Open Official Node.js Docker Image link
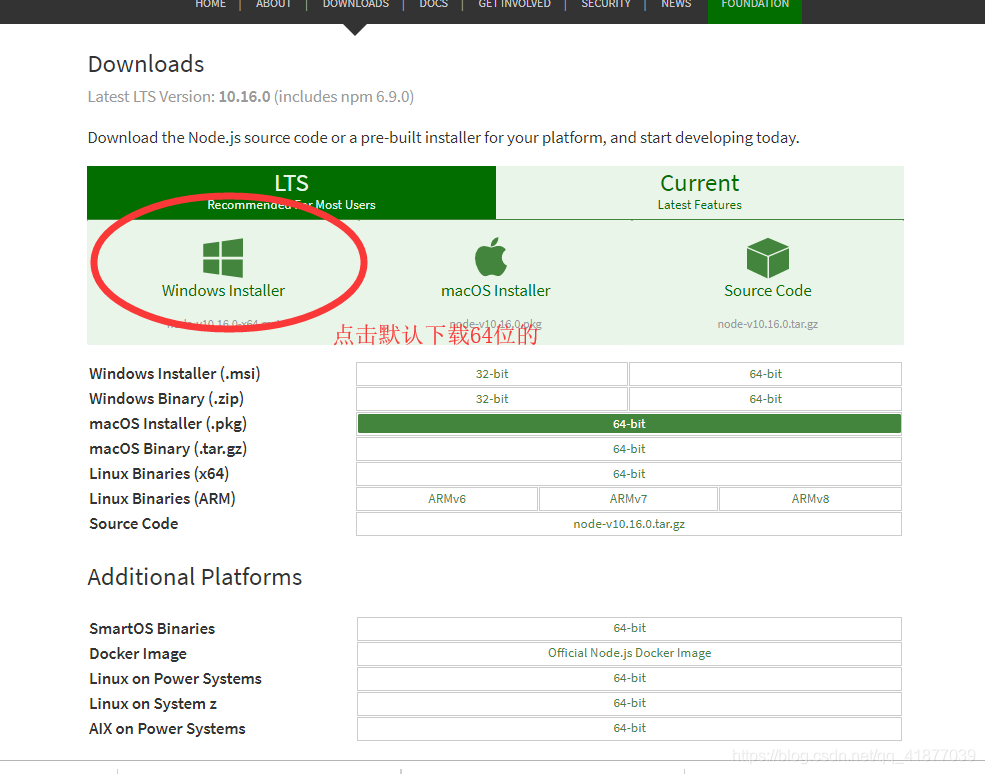This screenshot has width=985, height=774. tap(629, 653)
